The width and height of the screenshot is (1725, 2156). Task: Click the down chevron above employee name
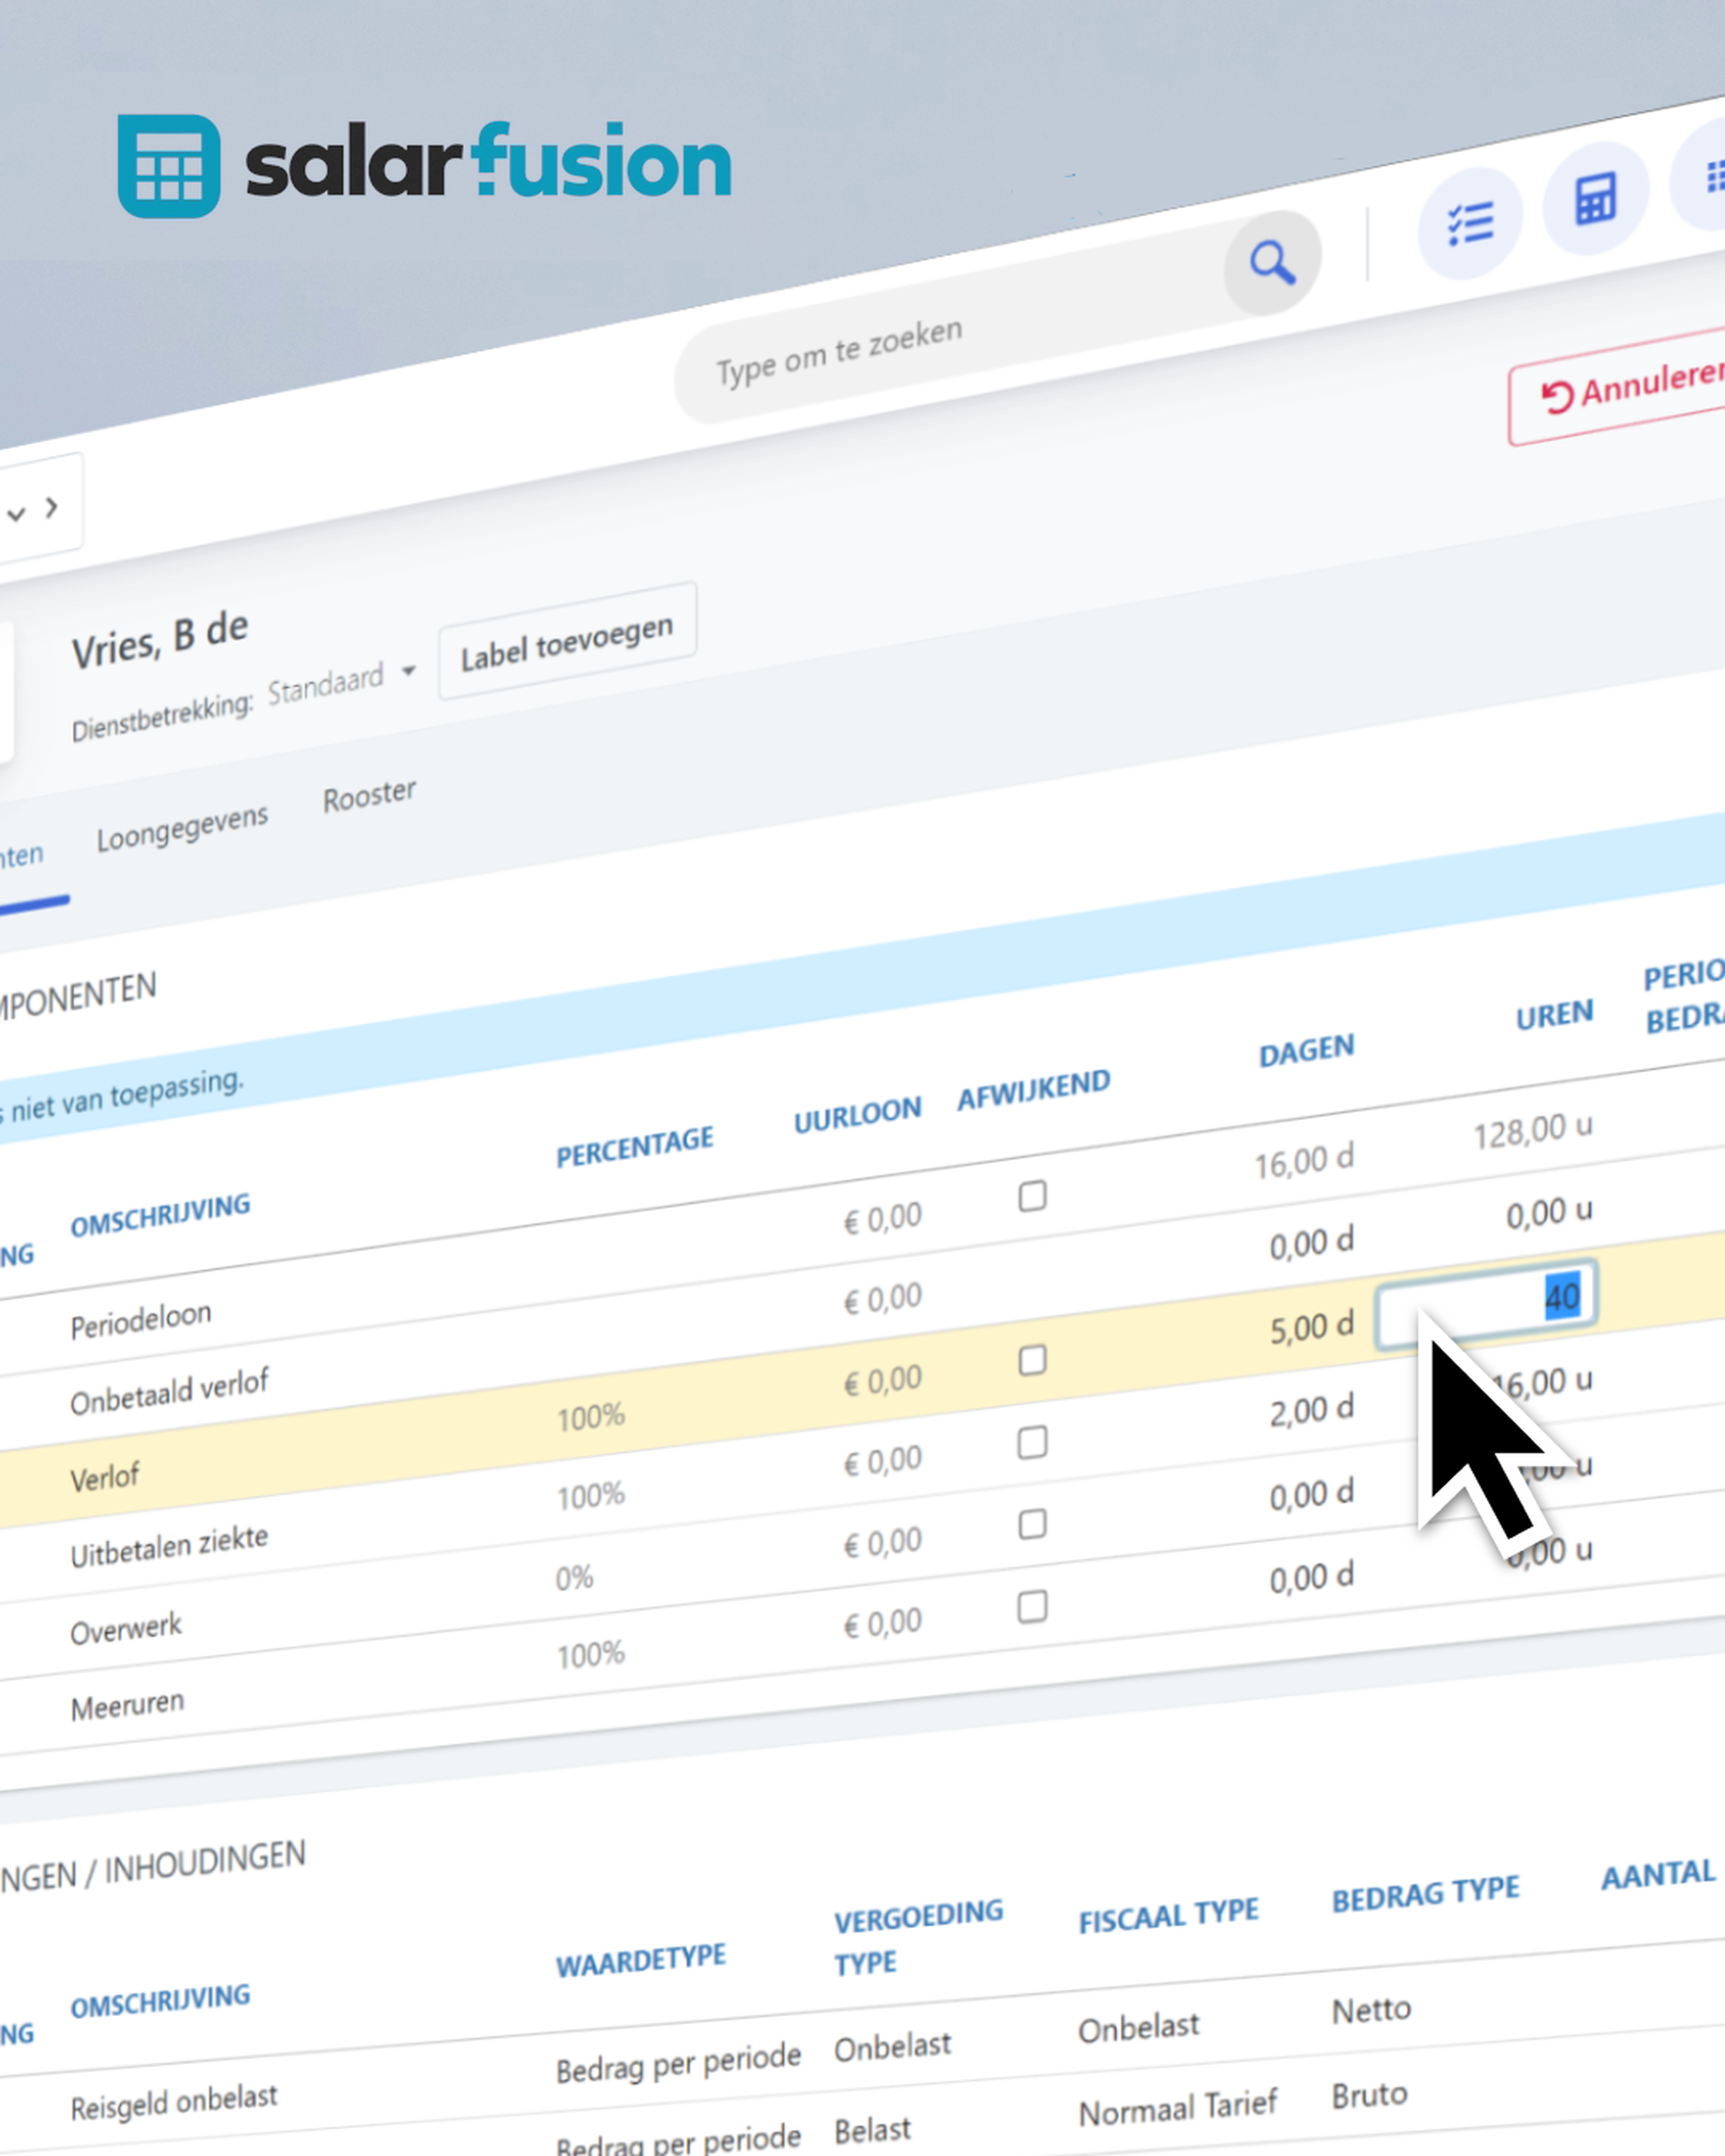16,515
